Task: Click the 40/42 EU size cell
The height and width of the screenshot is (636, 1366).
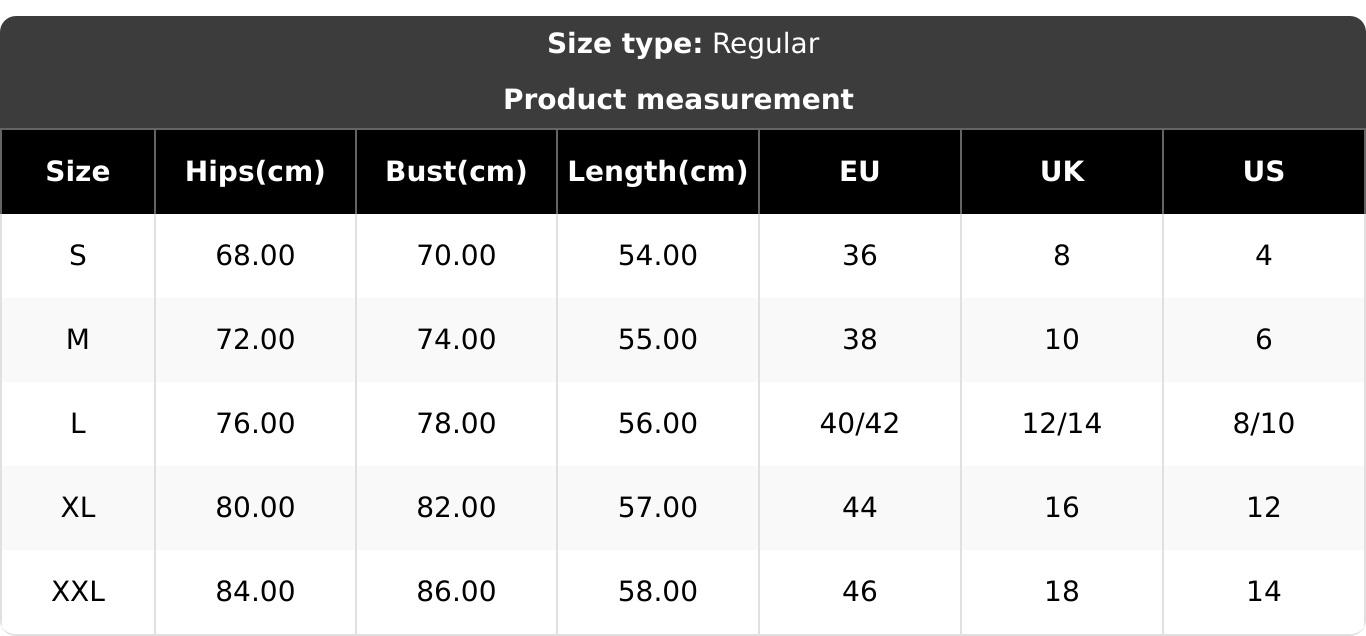Action: pos(859,424)
